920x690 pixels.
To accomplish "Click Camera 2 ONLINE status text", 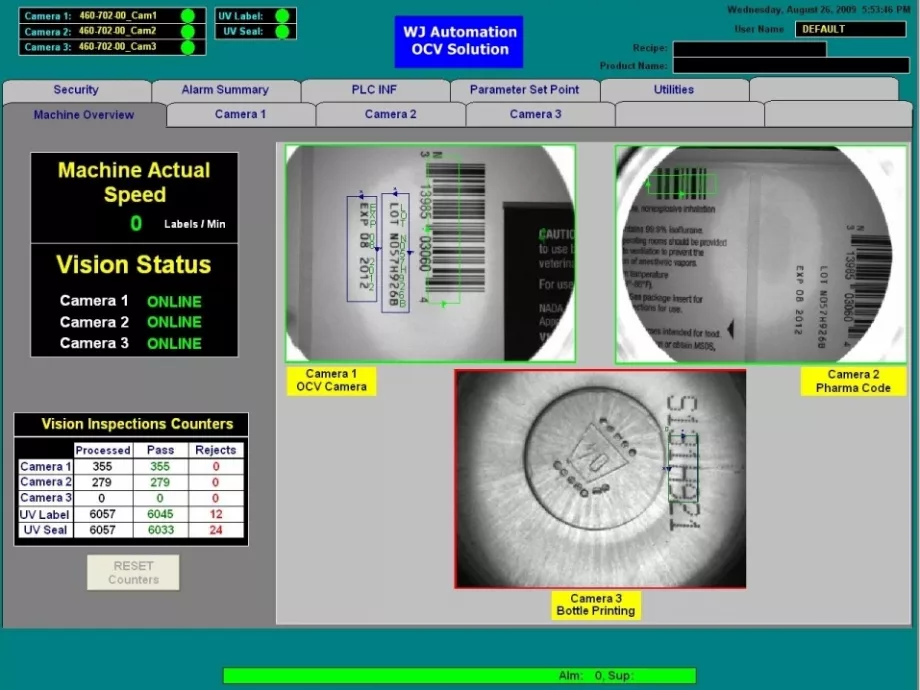I will pyautogui.click(x=174, y=322).
